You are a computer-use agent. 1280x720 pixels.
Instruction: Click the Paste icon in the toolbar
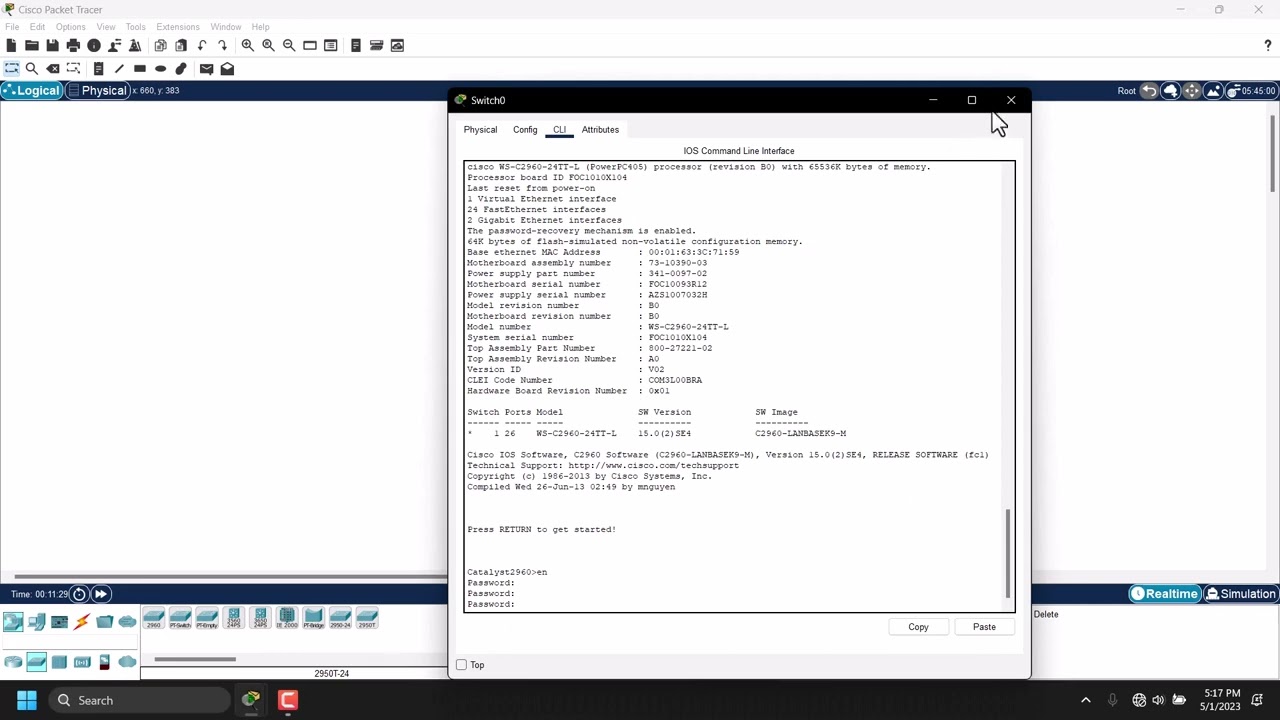click(181, 45)
